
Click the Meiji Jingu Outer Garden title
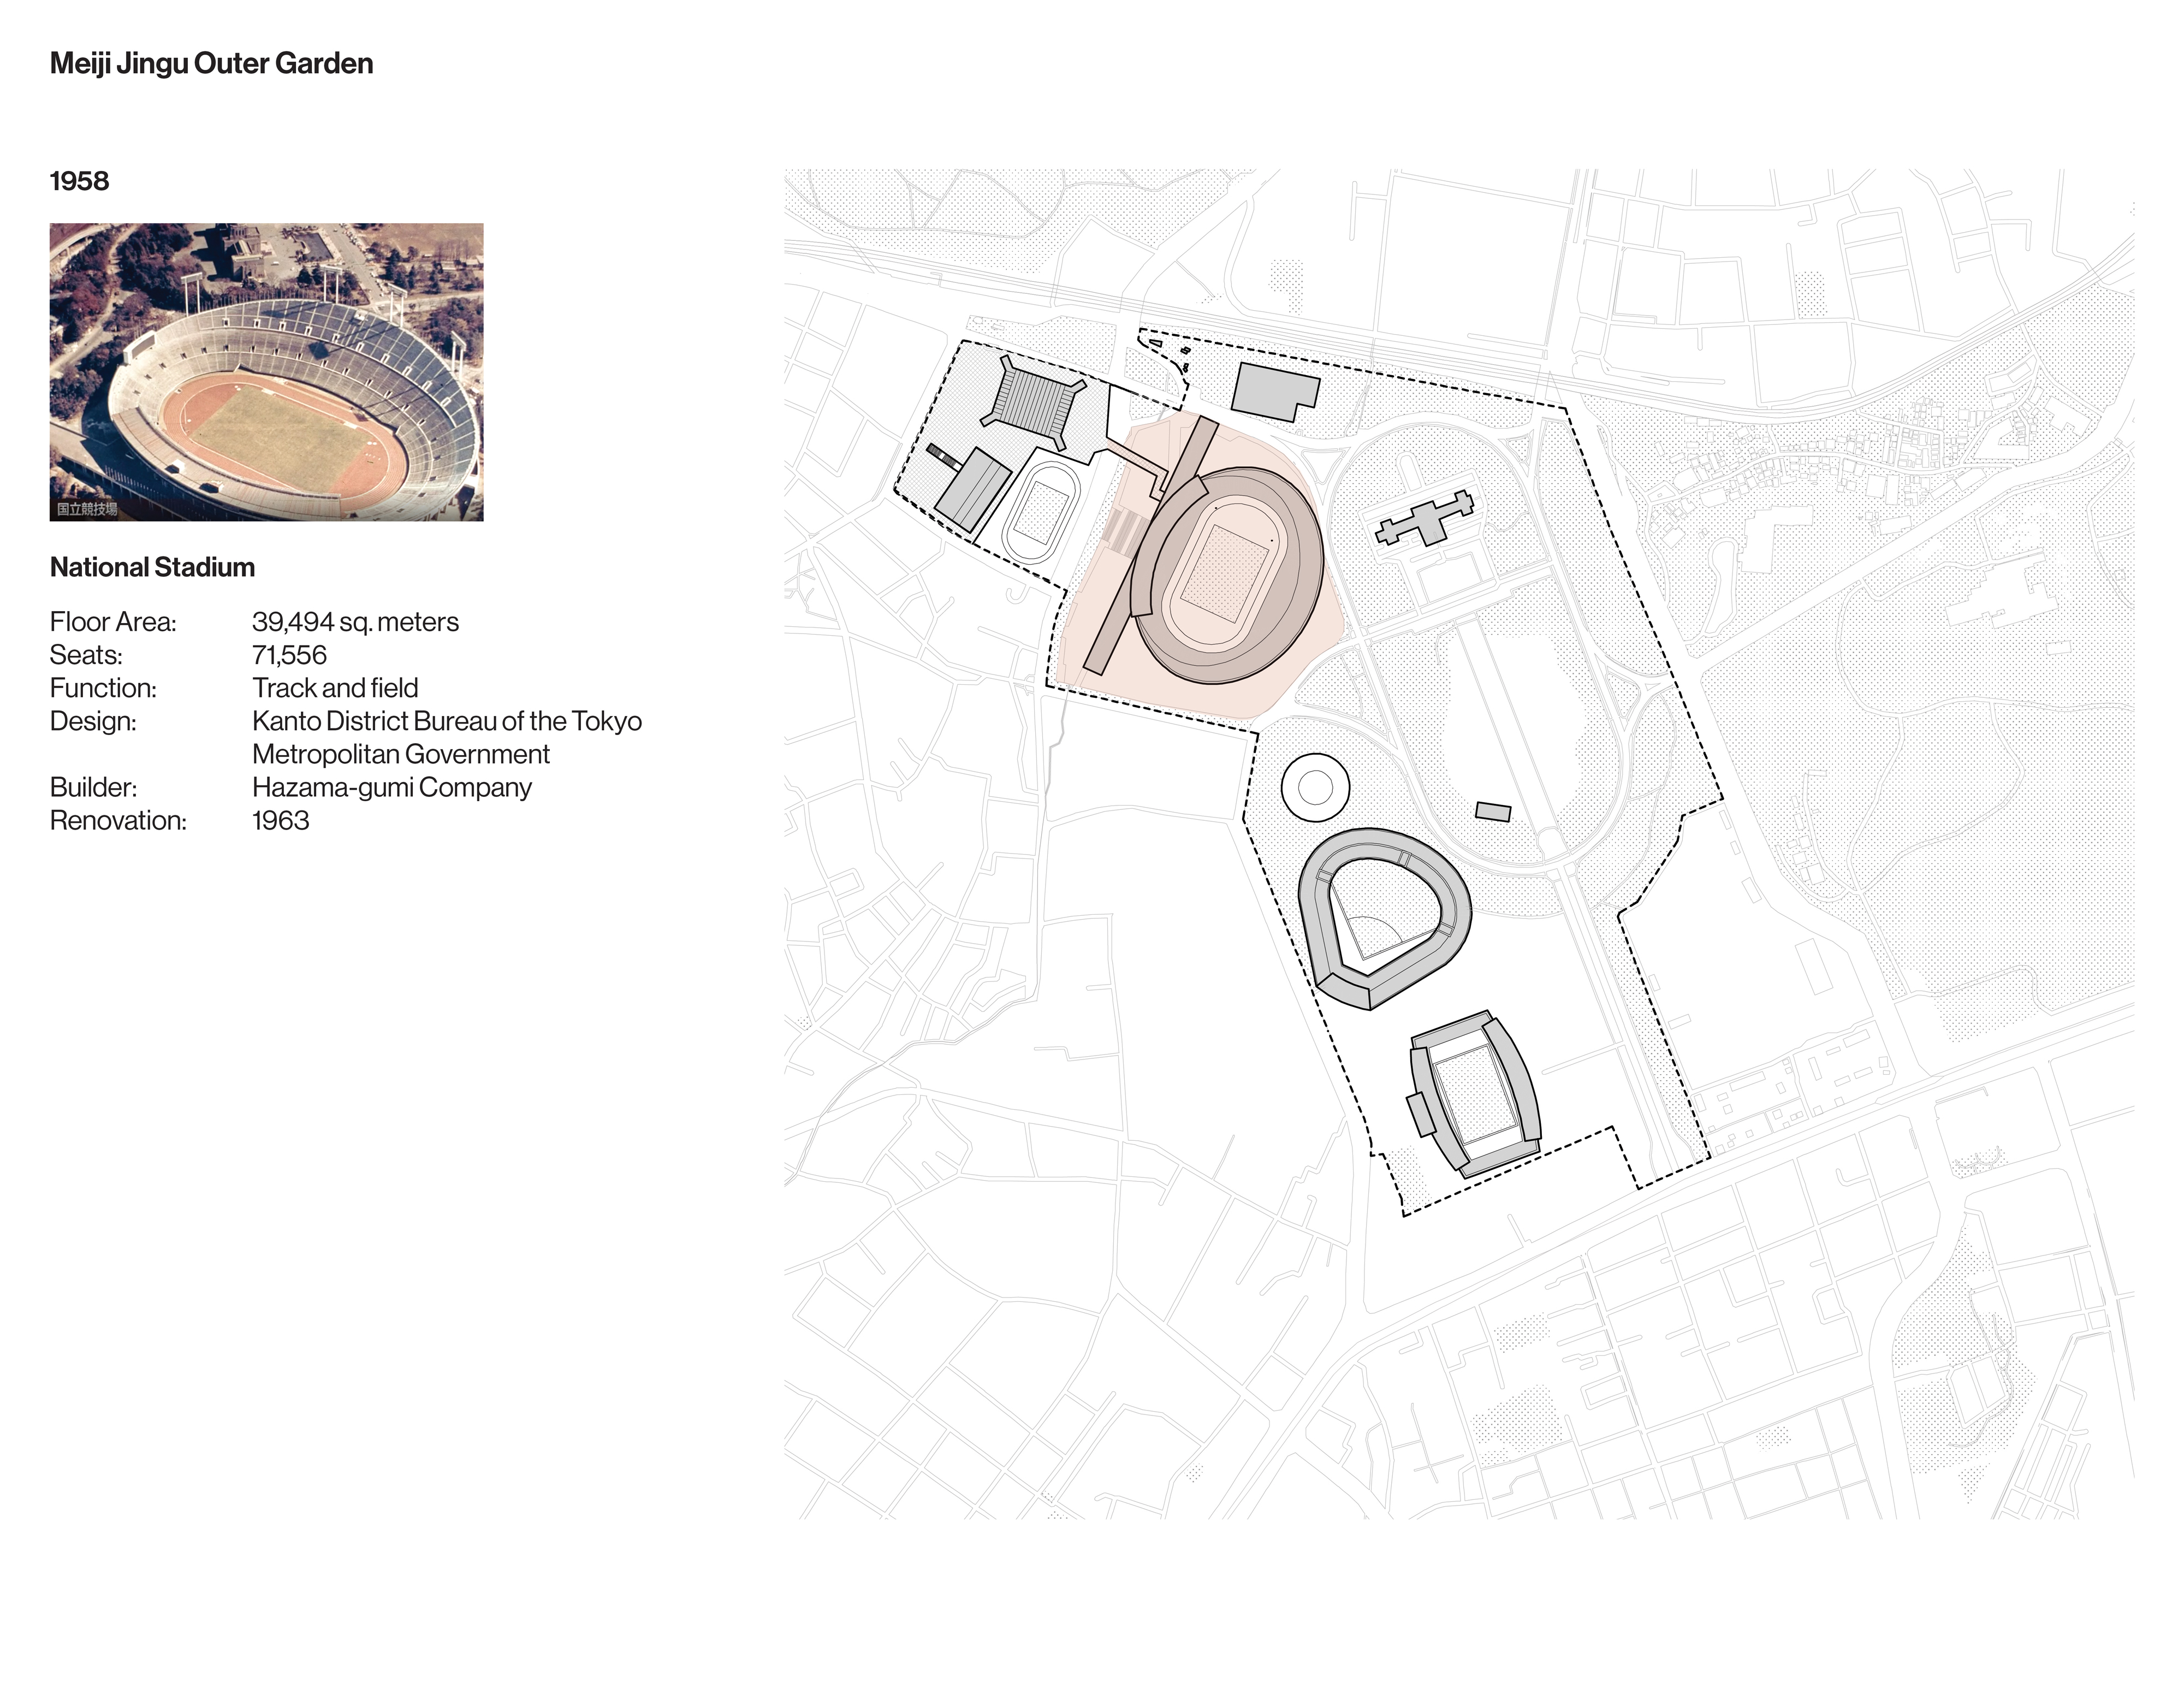pos(211,63)
